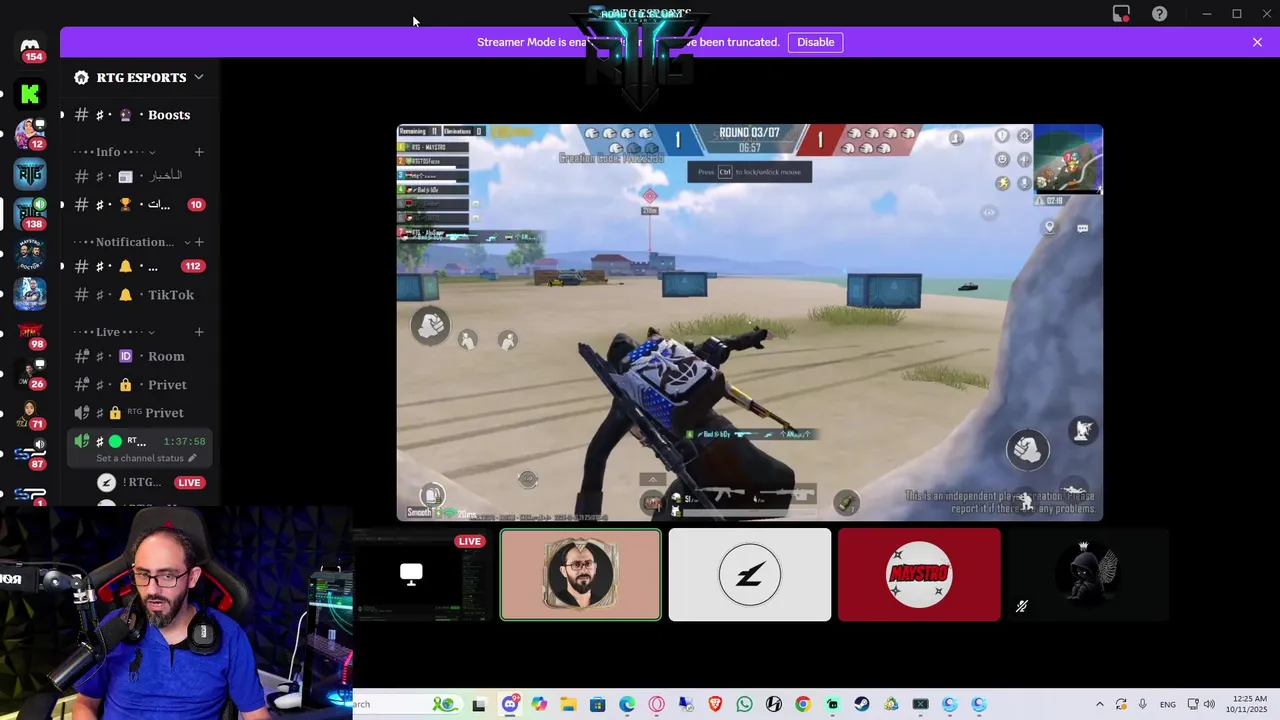Screen dimensions: 1280x720
Task: Open Microsoft Store from the taskbar
Action: pyautogui.click(x=597, y=705)
